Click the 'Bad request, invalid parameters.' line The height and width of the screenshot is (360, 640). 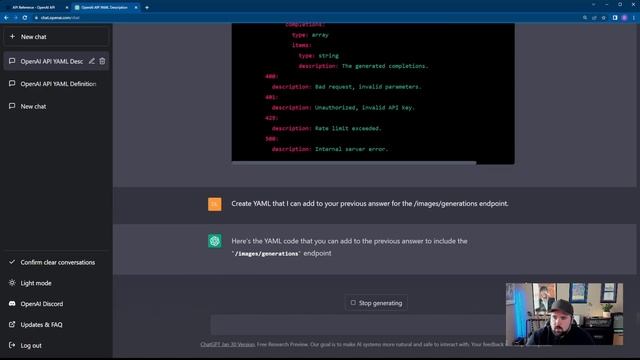tap(347, 87)
